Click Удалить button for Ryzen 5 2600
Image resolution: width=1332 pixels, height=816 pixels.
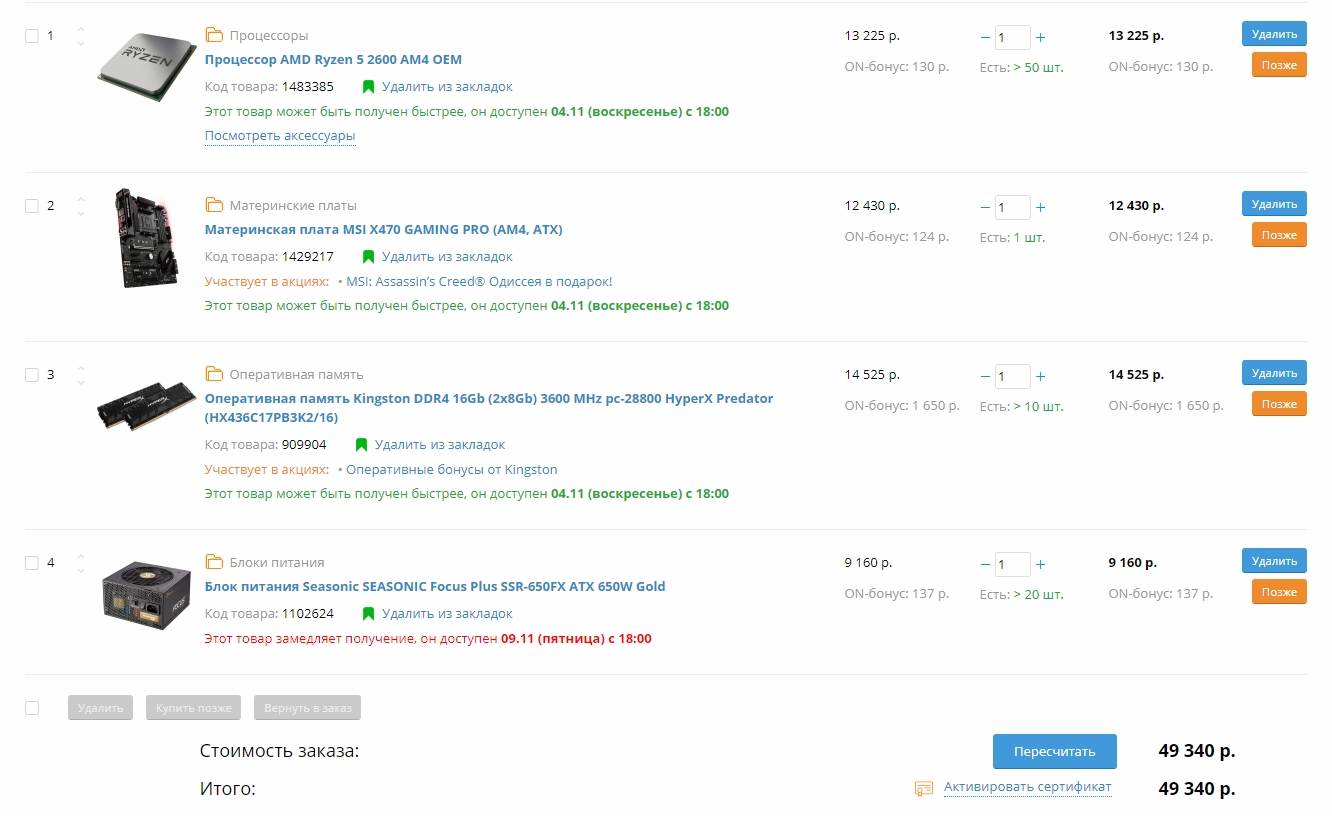tap(1274, 34)
